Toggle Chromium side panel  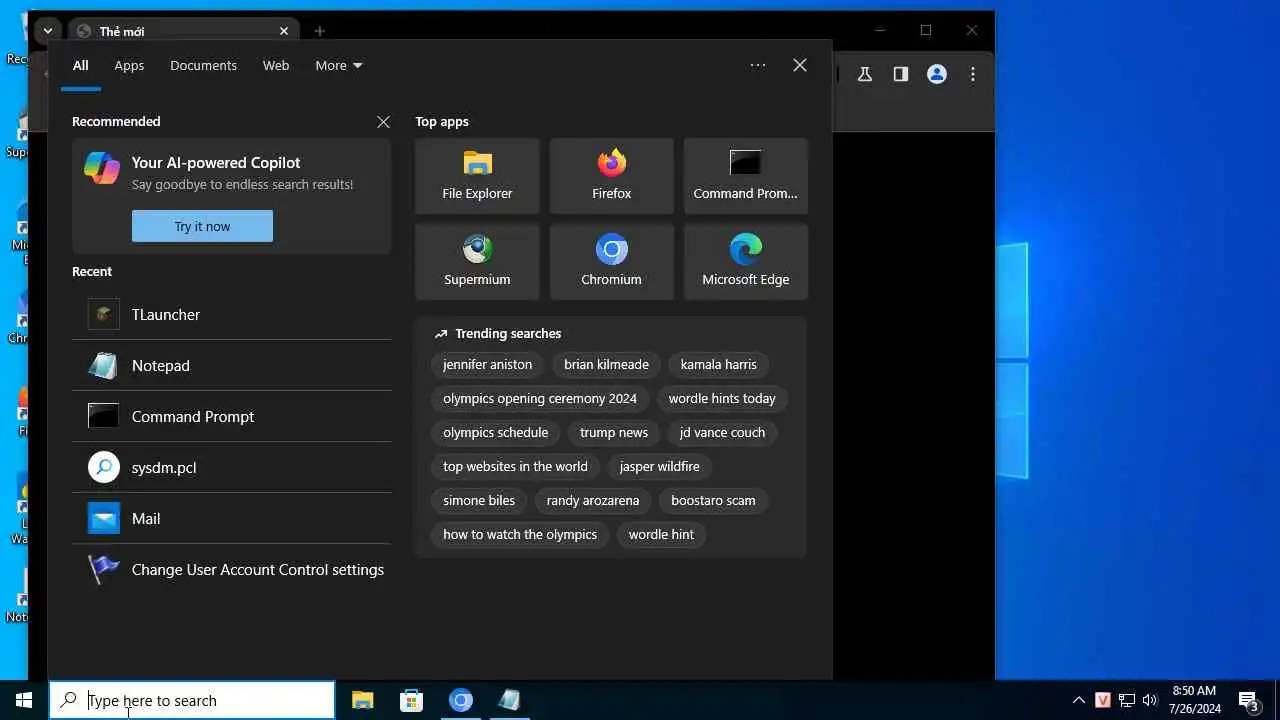[x=901, y=74]
